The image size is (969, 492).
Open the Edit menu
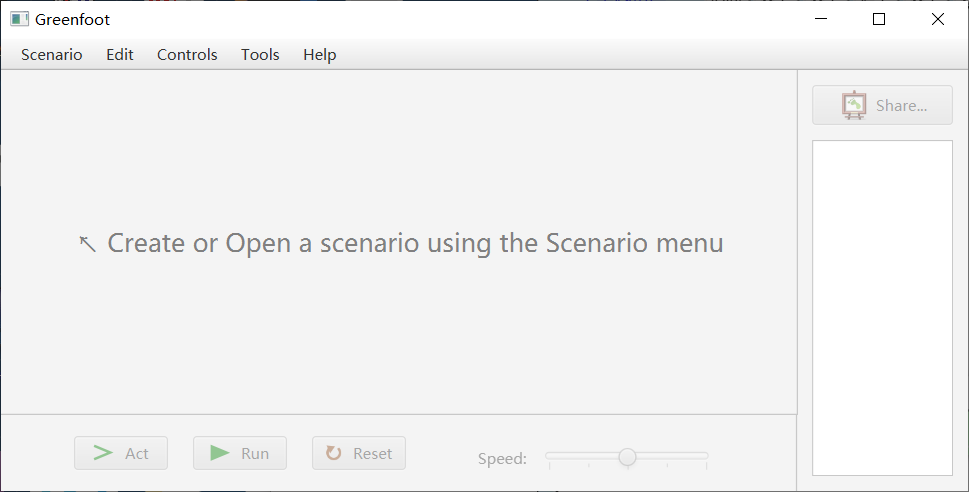click(x=120, y=55)
